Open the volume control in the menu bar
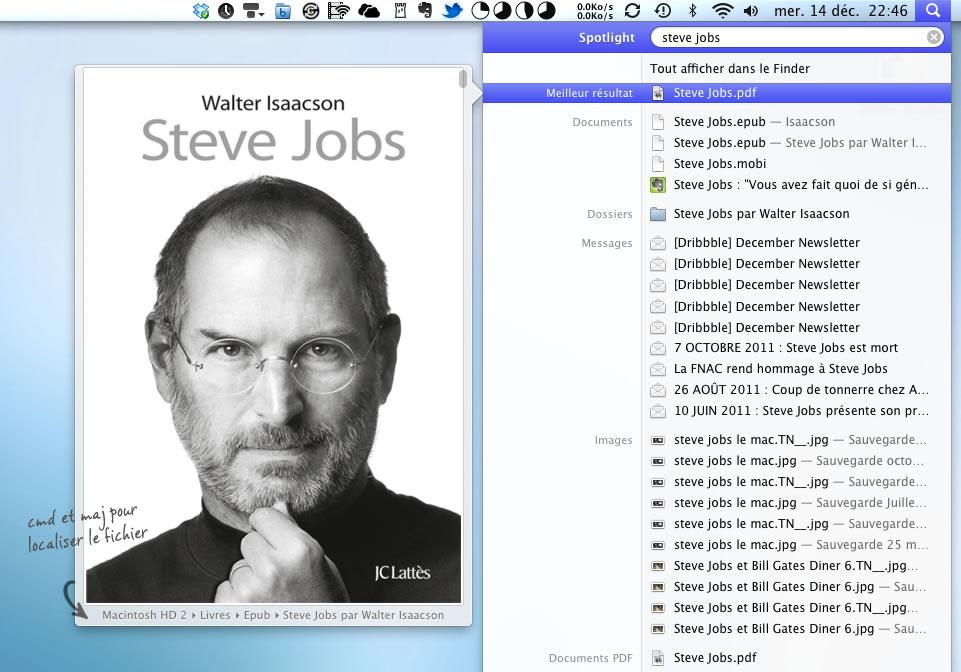 pos(749,12)
